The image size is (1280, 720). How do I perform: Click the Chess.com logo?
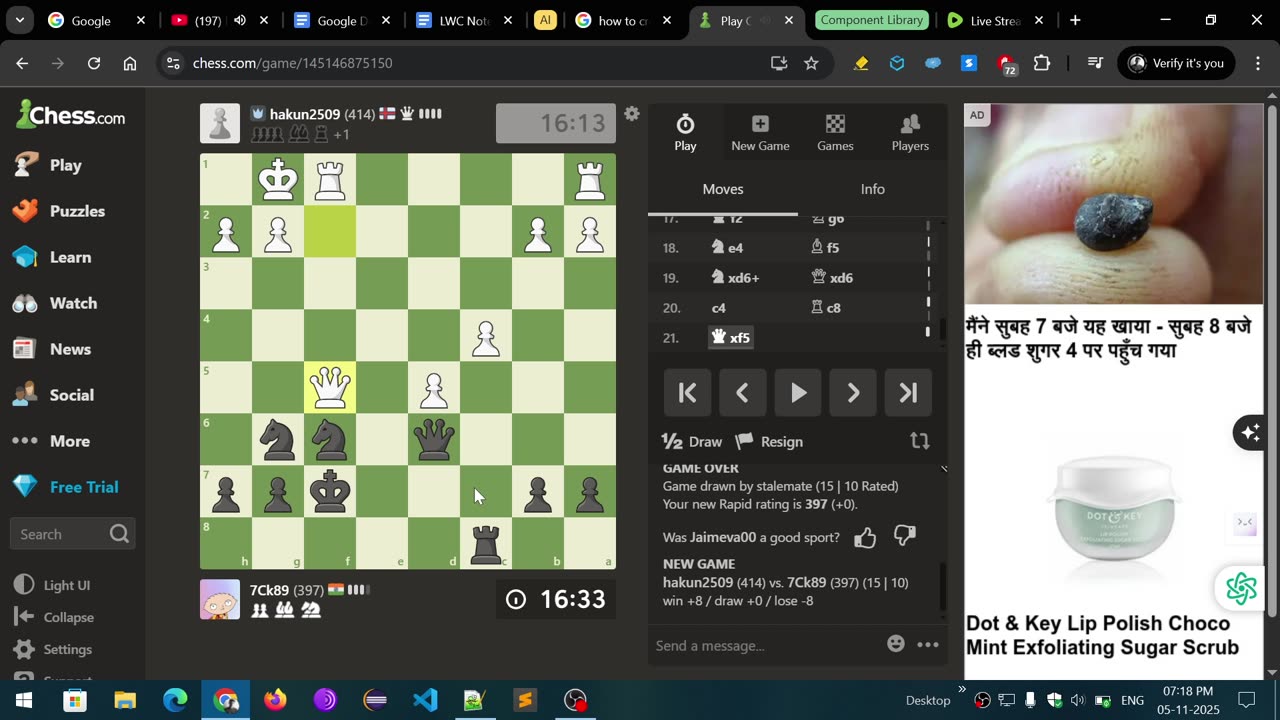[71, 115]
